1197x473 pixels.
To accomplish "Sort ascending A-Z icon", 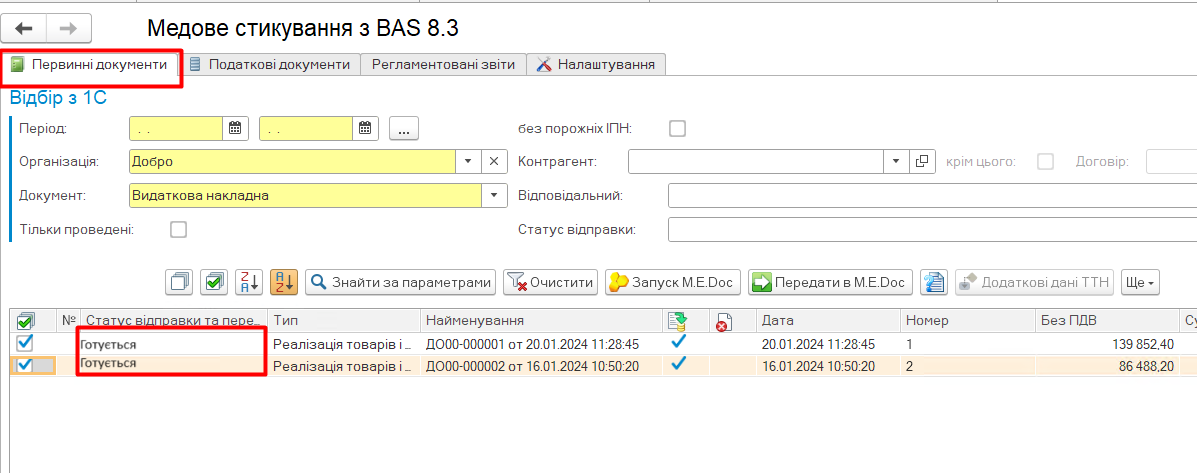I will coord(284,282).
